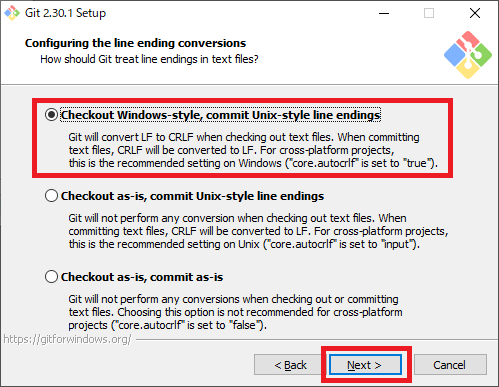499x387 pixels.
Task: Select the Checkout Windows-style radio button
Action: point(51,115)
